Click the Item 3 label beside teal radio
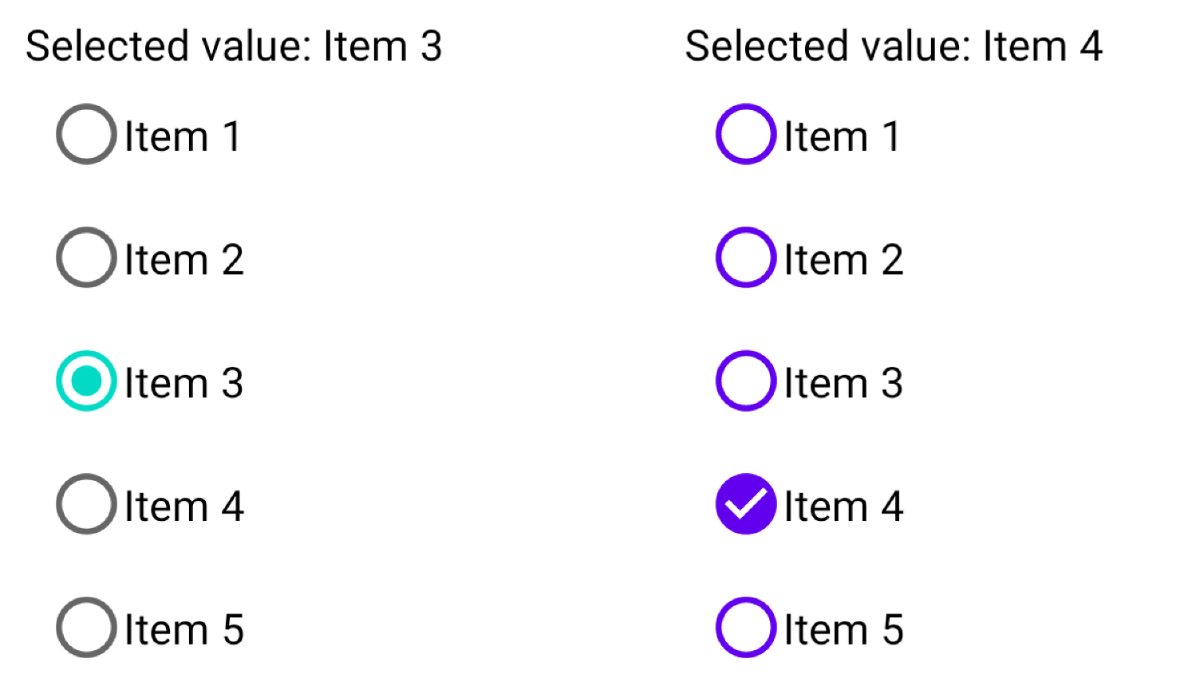1200x698 pixels. (x=183, y=383)
